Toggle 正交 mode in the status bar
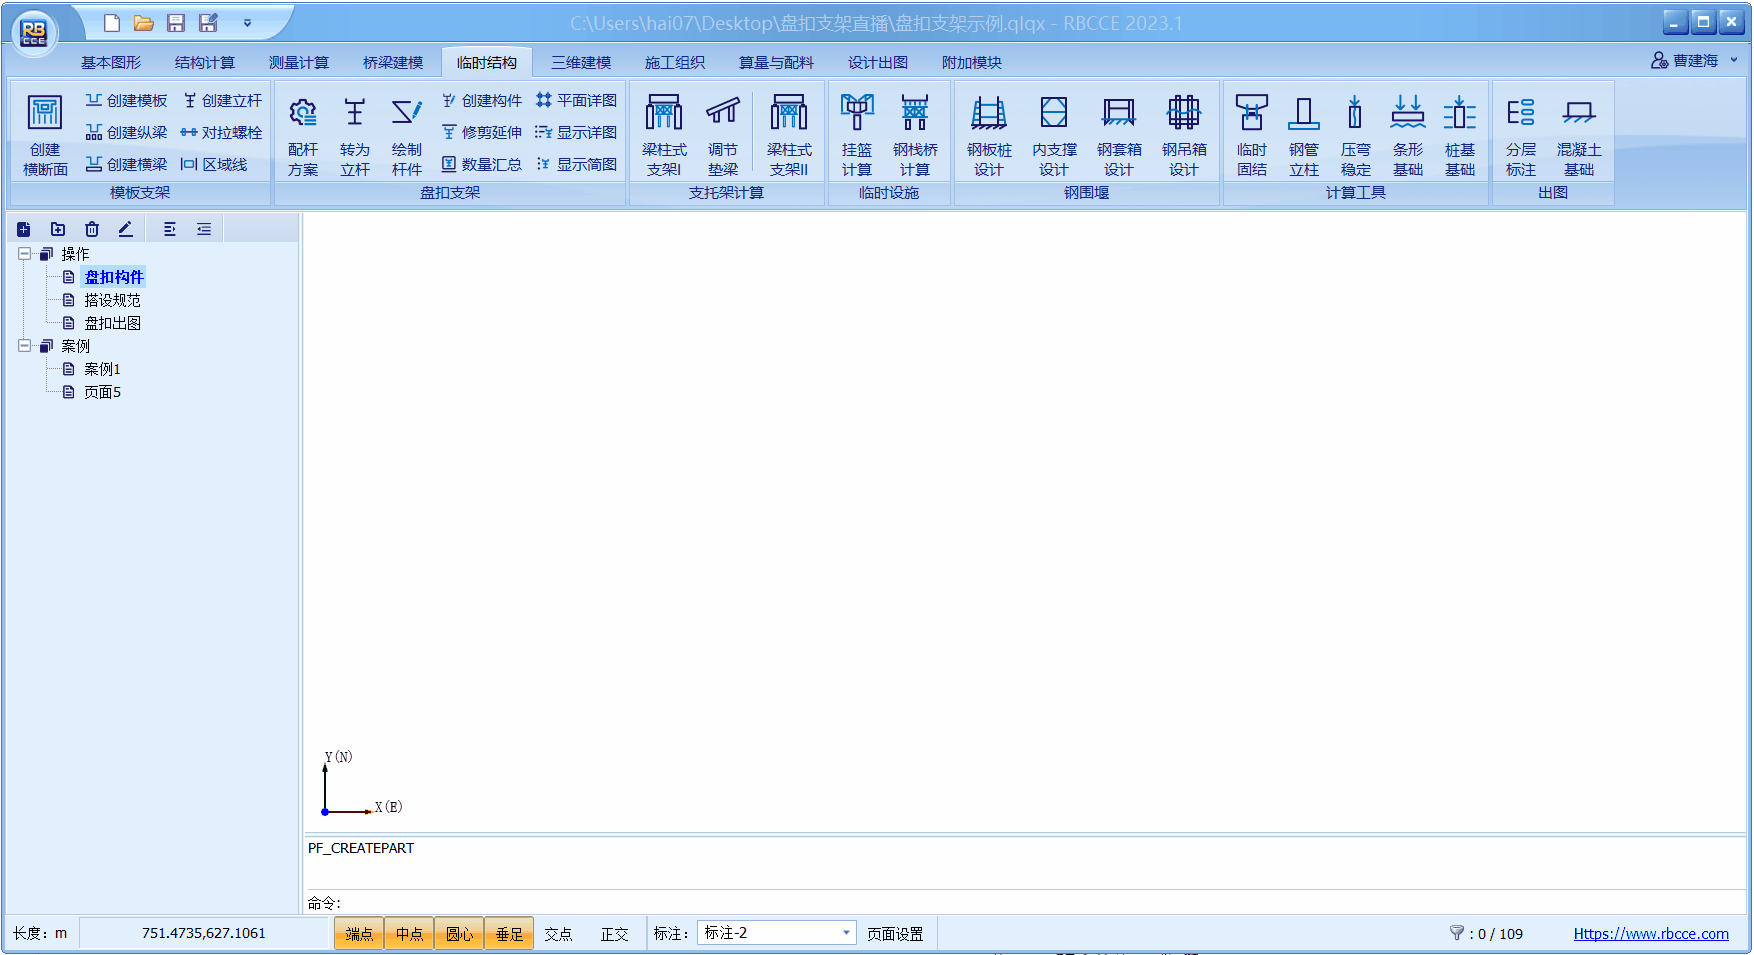Screen dimensions: 1754x955 pyautogui.click(x=614, y=933)
